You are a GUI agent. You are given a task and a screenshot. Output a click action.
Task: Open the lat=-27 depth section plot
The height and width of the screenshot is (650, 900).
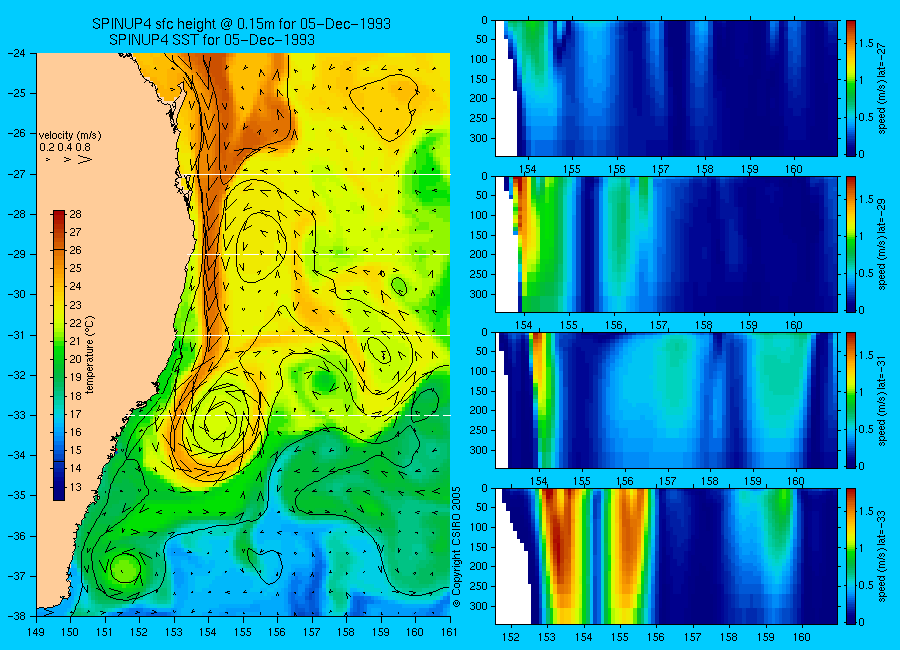[666, 88]
